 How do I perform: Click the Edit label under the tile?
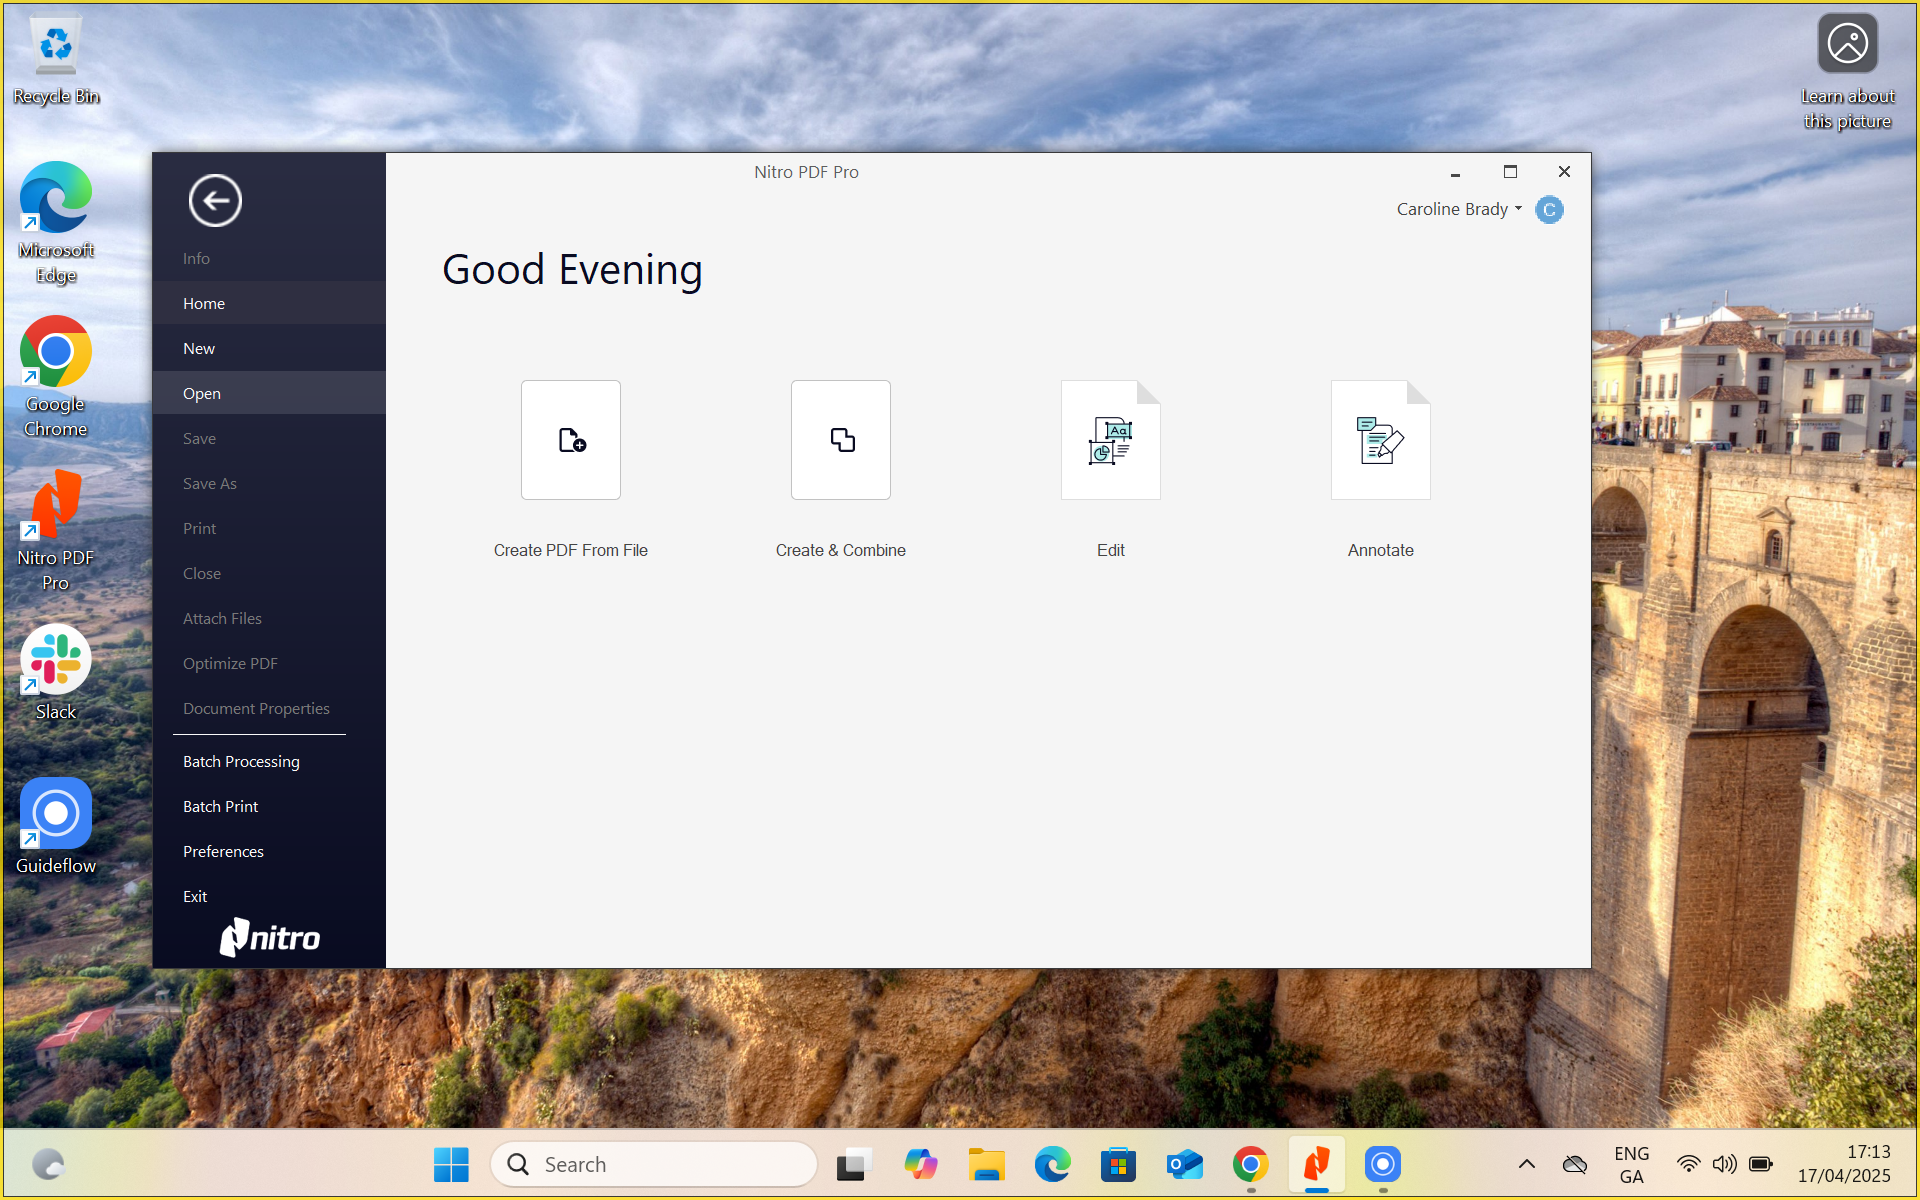1111,550
